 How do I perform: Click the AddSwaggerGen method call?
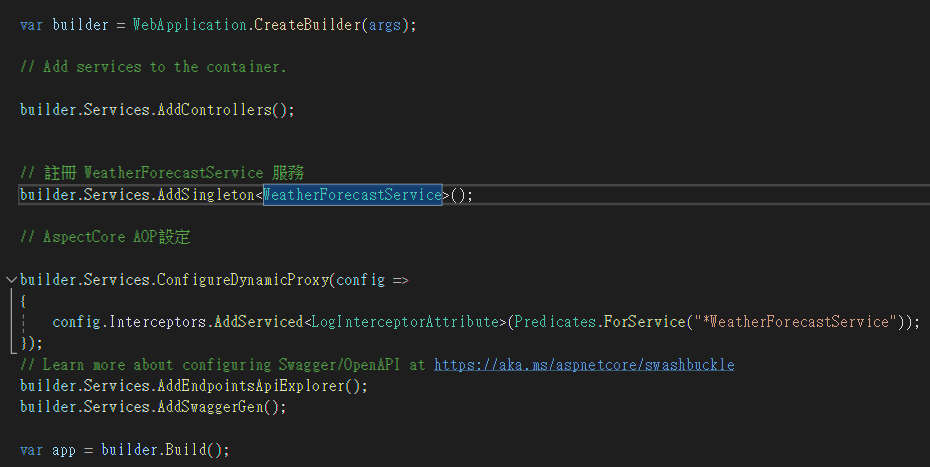pos(210,406)
